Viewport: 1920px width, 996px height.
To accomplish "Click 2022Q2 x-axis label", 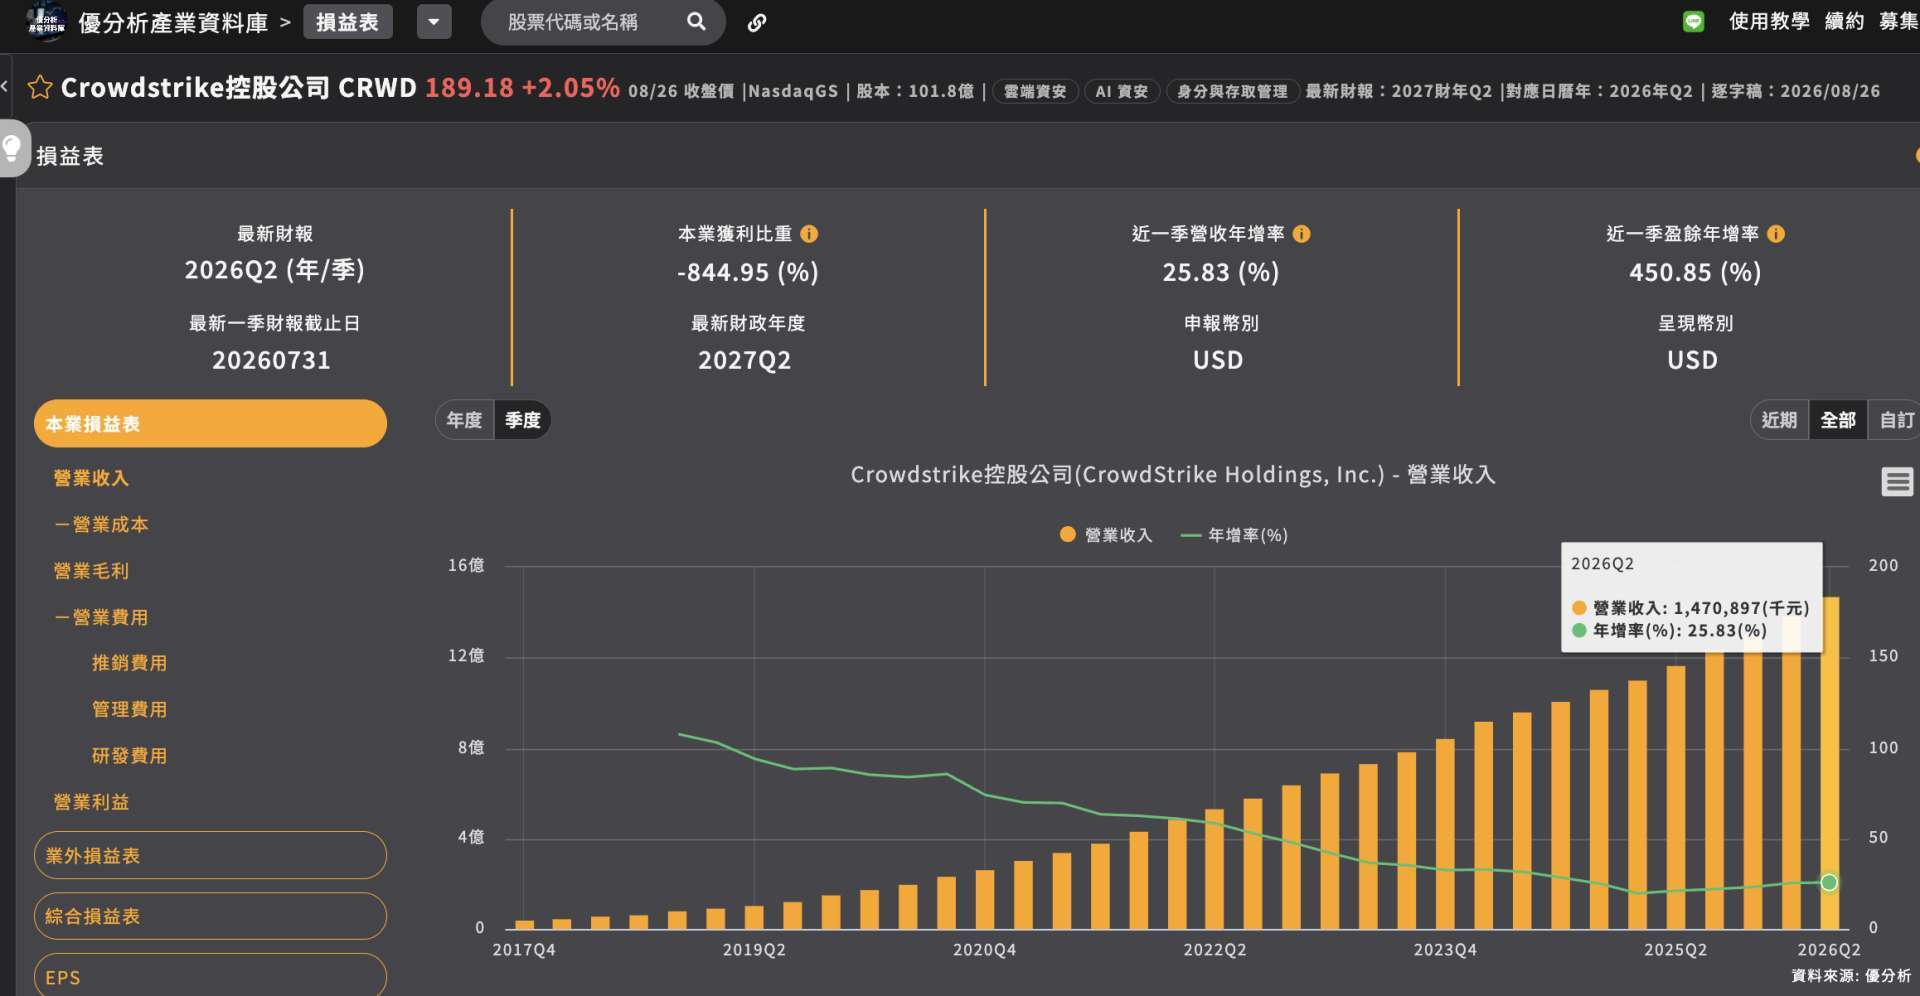I will pyautogui.click(x=1215, y=950).
